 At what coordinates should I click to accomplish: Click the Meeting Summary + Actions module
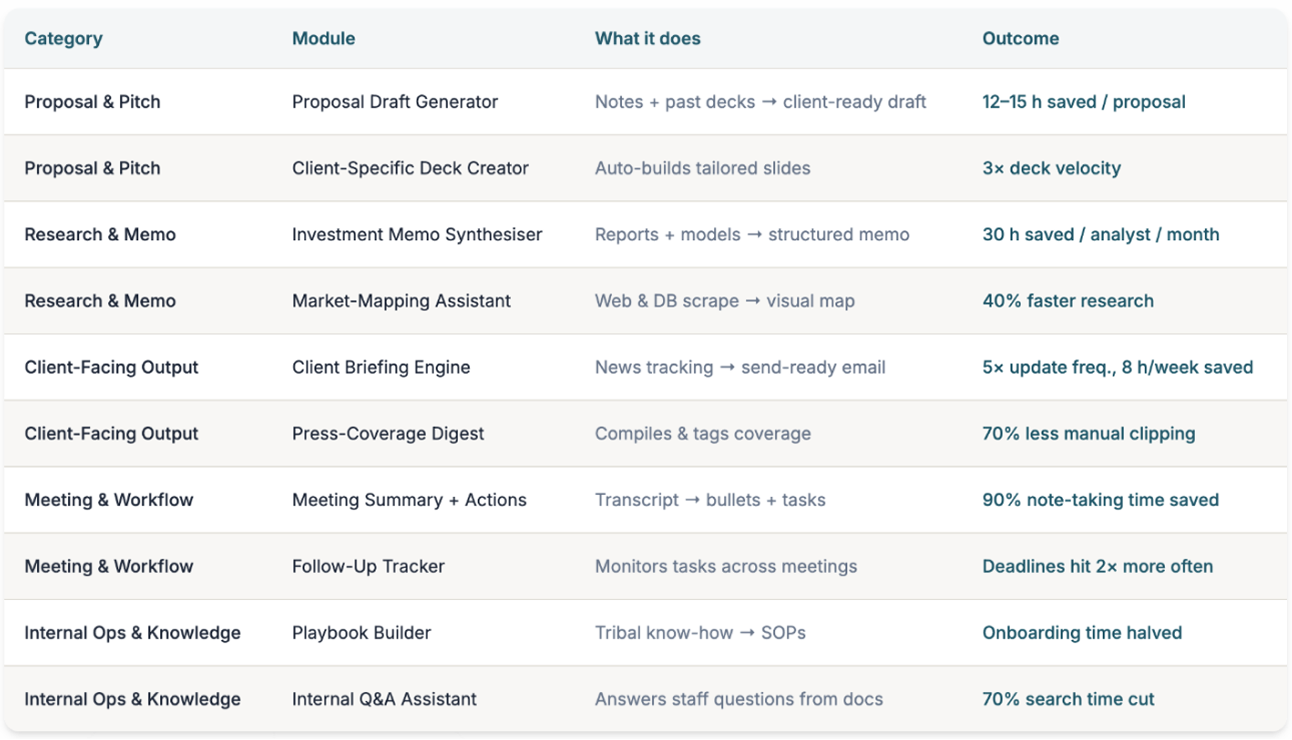pos(408,500)
